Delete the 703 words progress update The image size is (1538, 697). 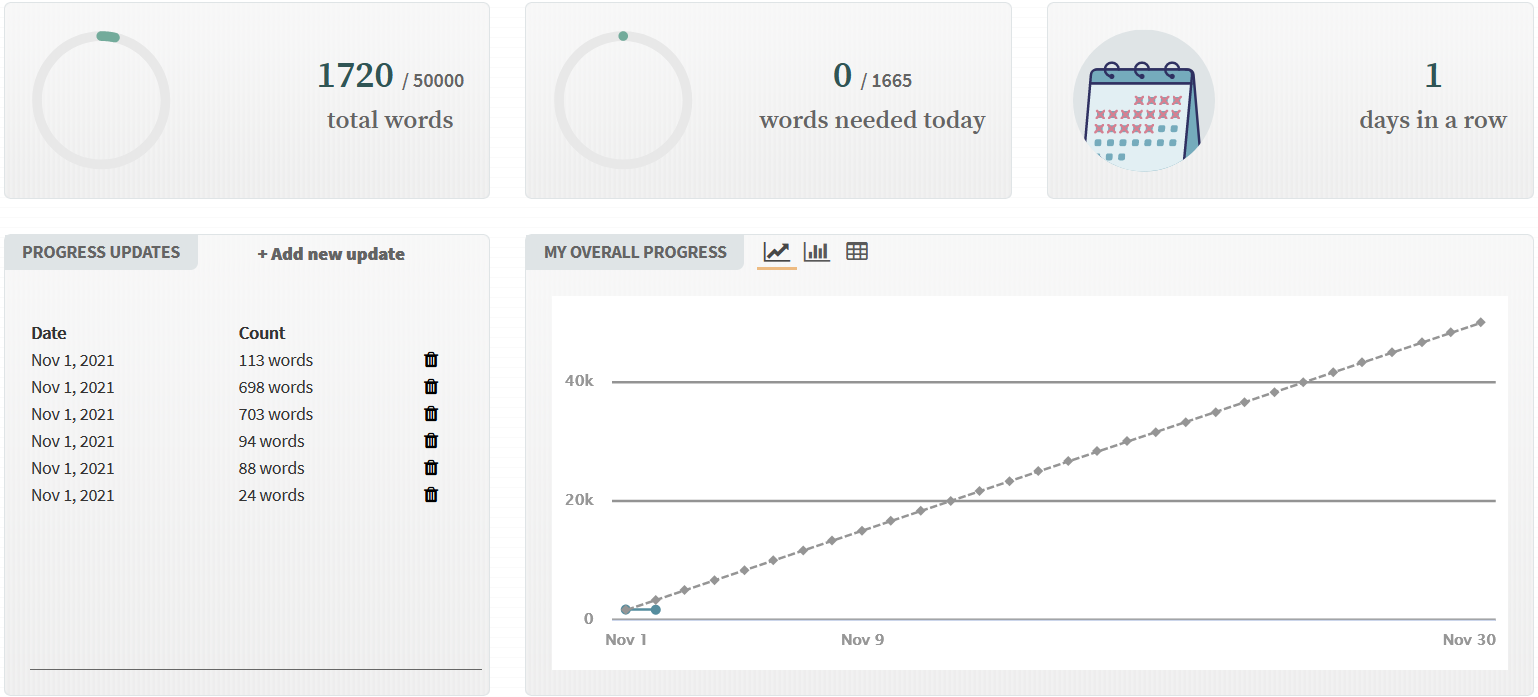coord(431,414)
